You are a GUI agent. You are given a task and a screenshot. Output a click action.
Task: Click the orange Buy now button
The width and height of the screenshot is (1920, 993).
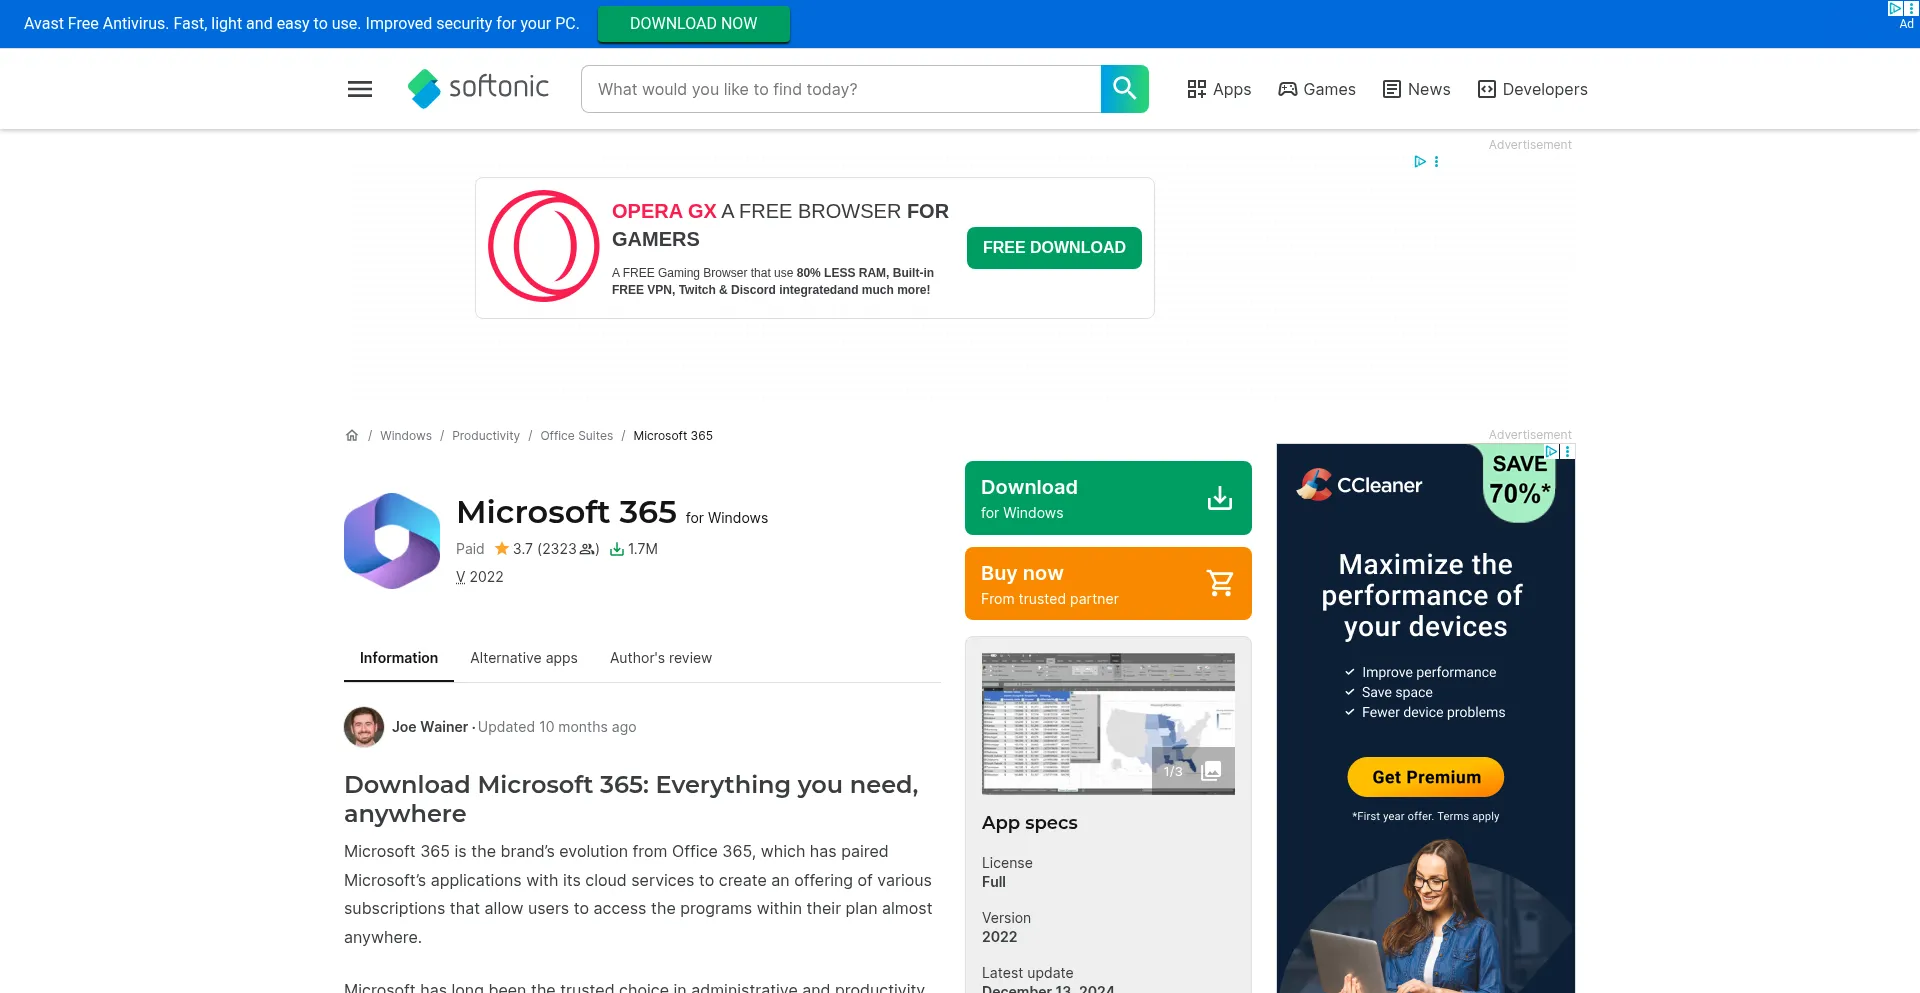pyautogui.click(x=1108, y=584)
